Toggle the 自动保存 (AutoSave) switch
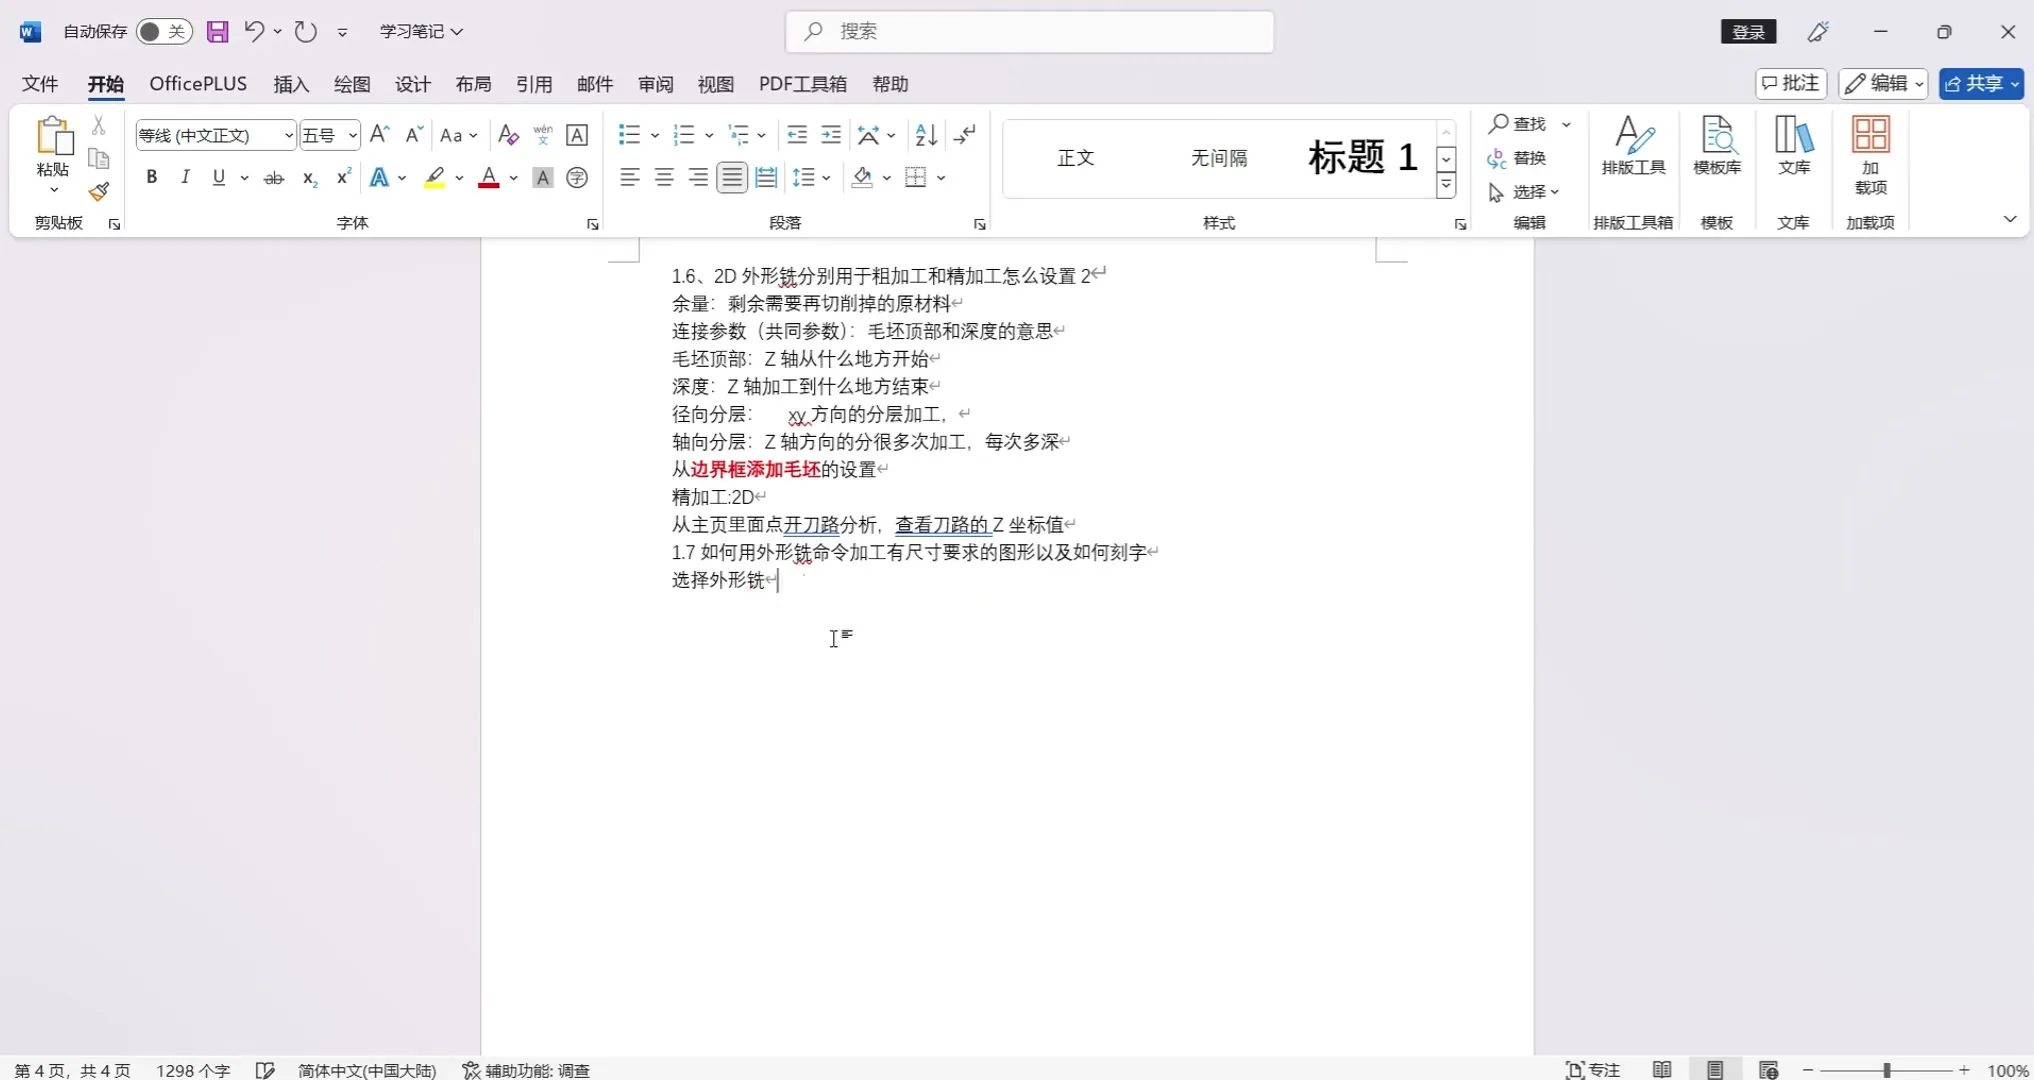2034x1080 pixels. pos(163,31)
